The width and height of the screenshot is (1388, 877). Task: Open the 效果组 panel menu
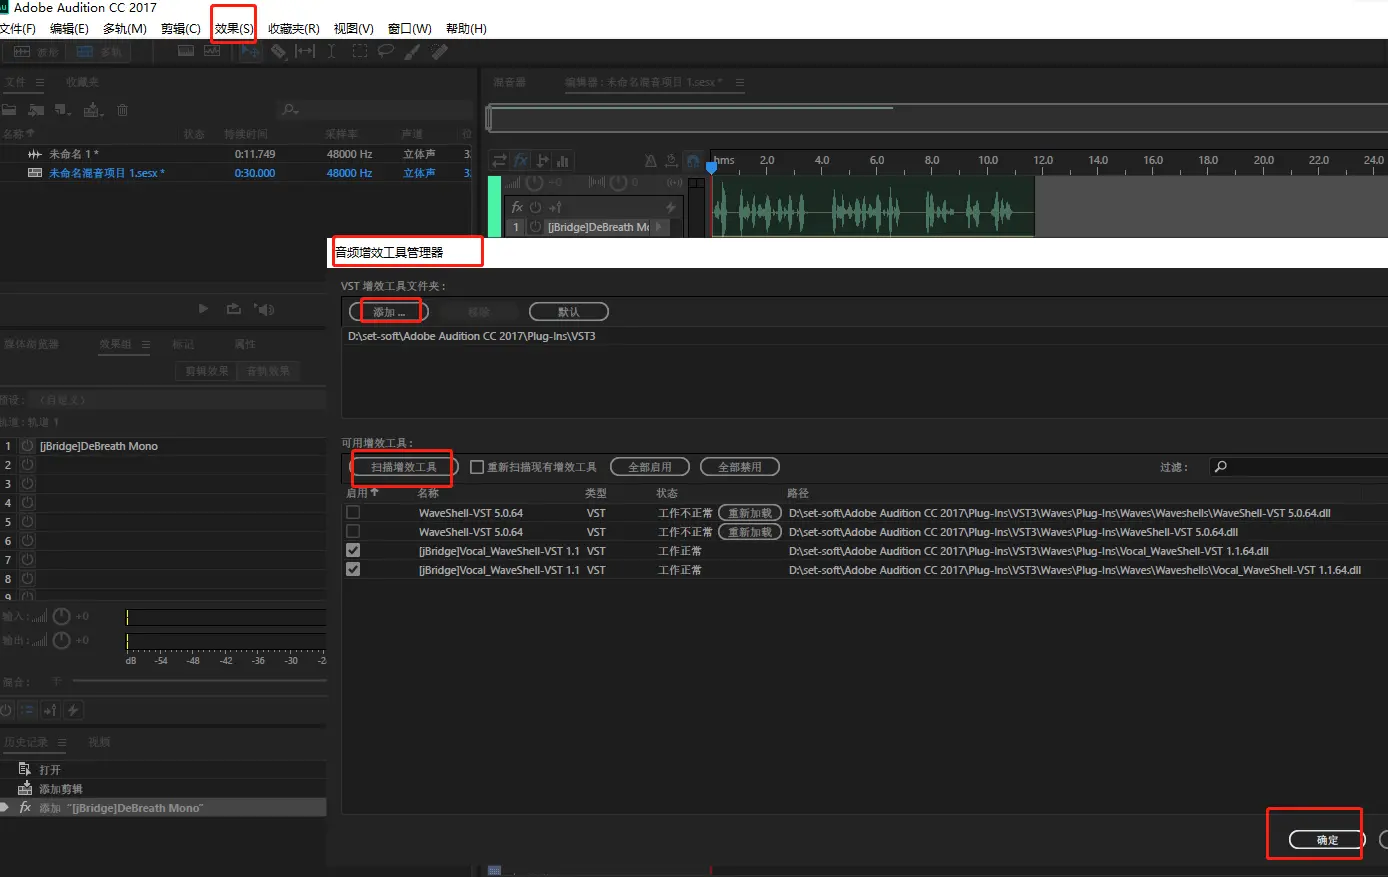click(x=146, y=344)
